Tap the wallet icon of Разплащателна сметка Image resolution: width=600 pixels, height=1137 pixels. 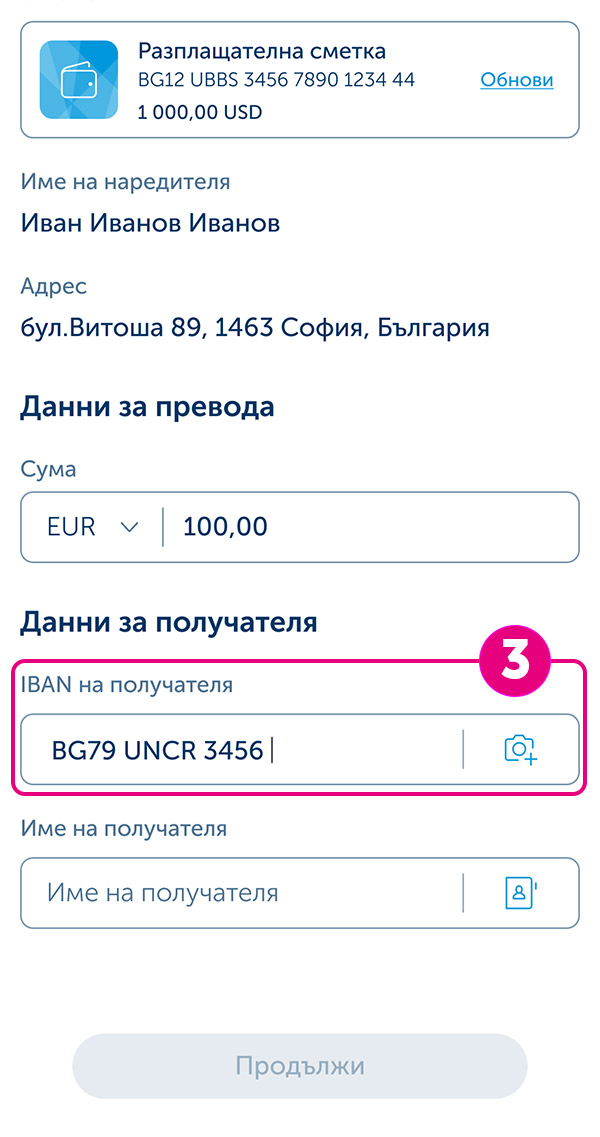[x=78, y=79]
